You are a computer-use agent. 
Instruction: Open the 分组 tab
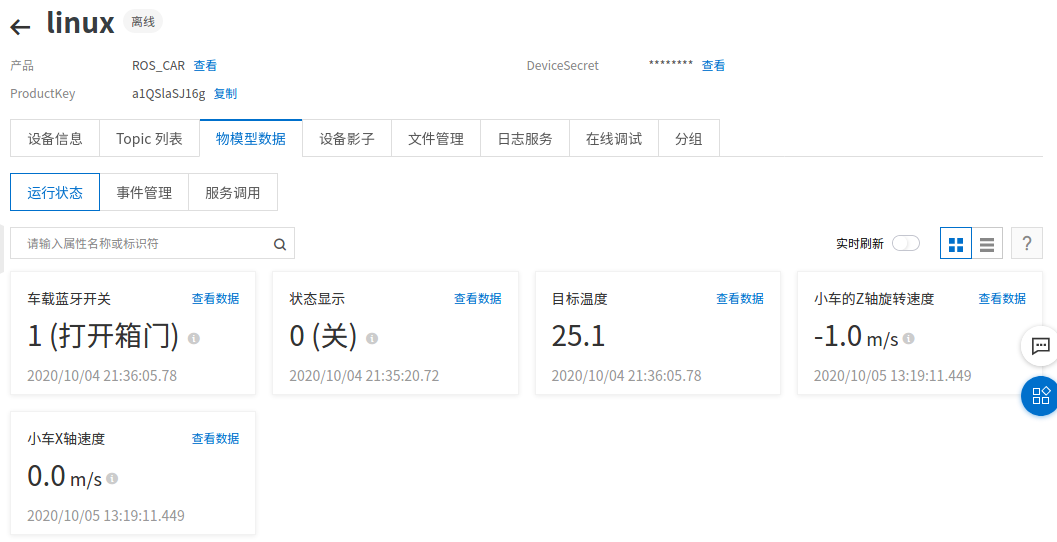point(688,138)
